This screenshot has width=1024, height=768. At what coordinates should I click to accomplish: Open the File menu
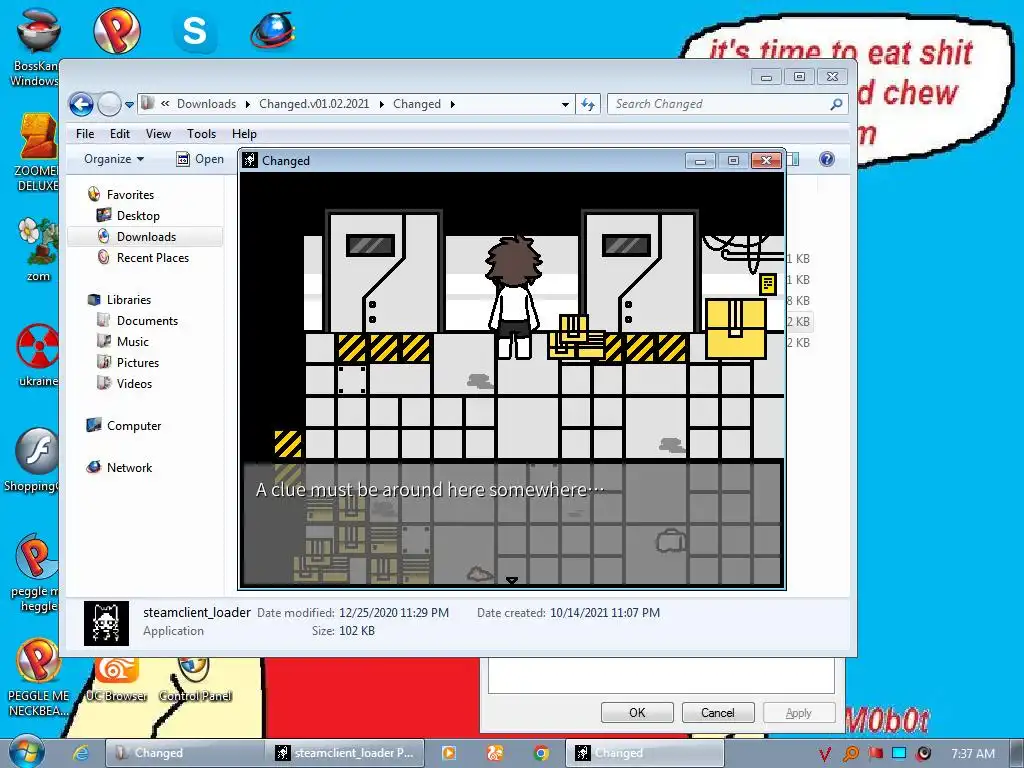85,134
